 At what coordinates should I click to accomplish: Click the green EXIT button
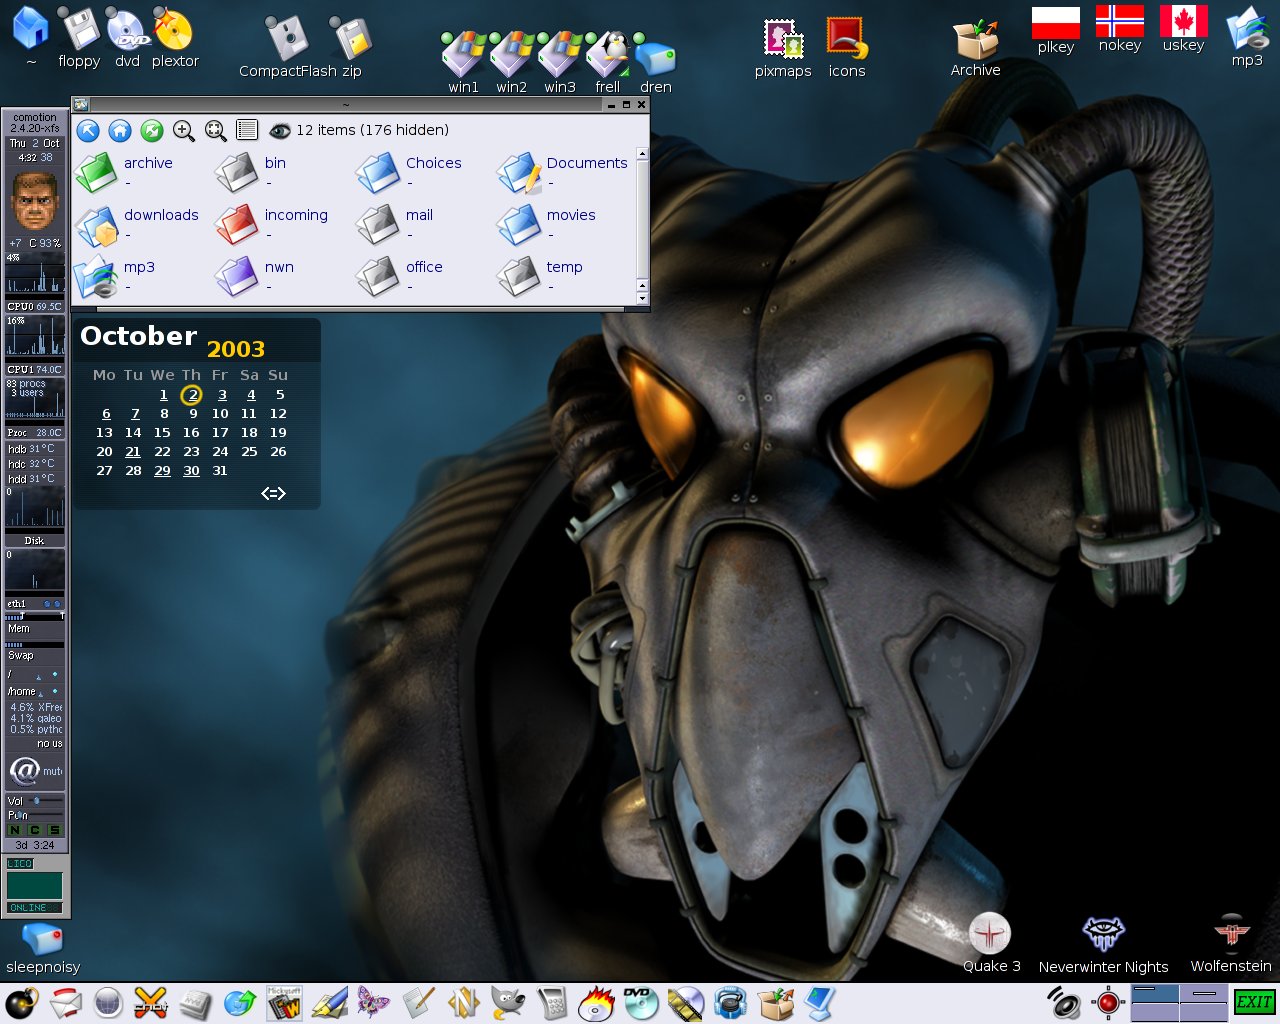[x=1254, y=1002]
